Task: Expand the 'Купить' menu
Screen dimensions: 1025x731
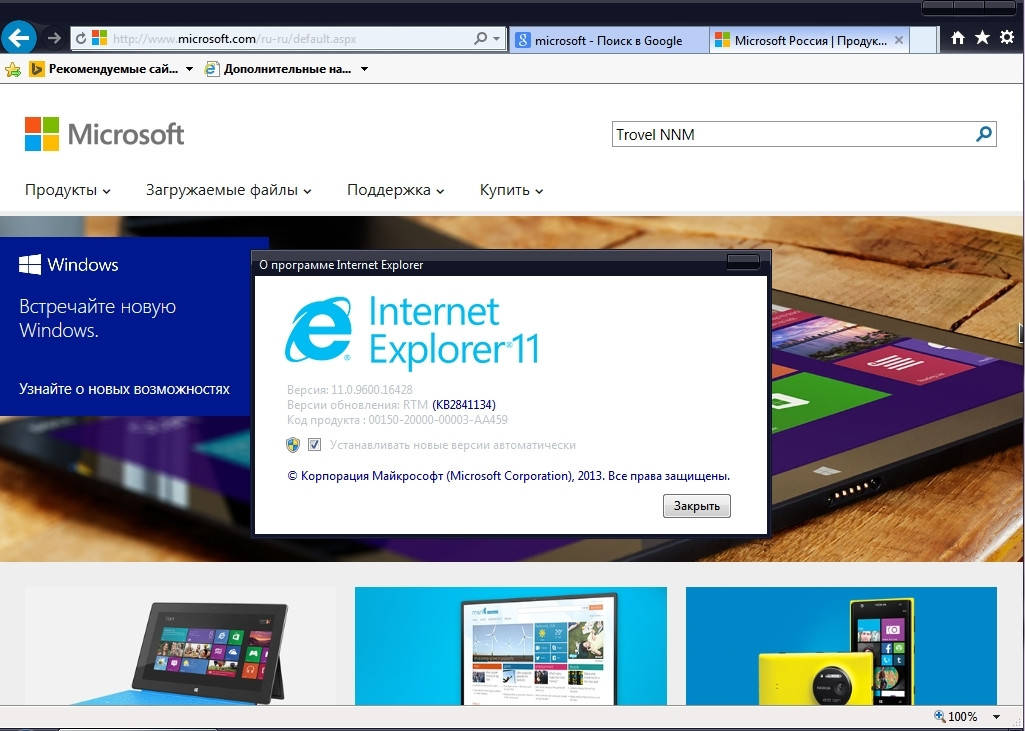Action: click(511, 190)
